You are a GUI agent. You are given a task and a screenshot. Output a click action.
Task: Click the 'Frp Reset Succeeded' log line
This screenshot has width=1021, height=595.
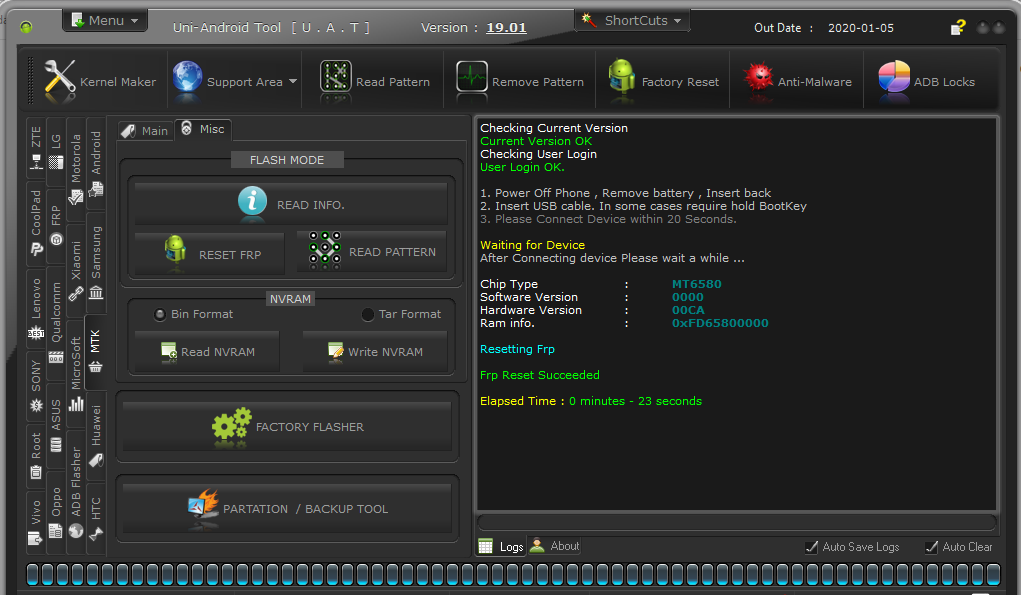(539, 375)
